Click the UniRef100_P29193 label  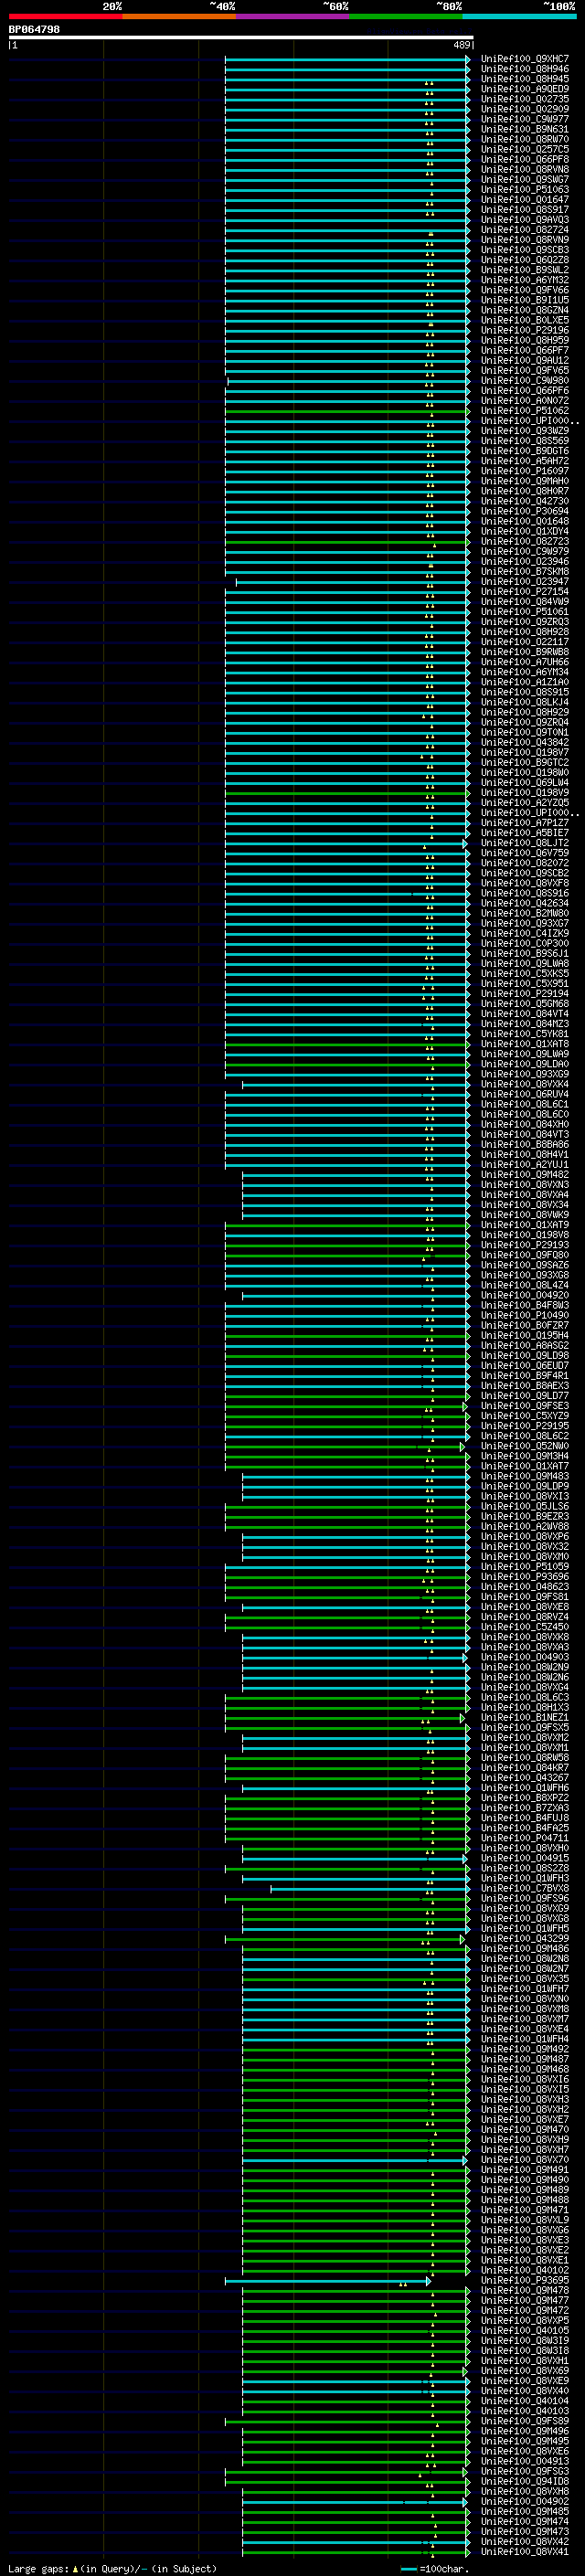coord(525,1245)
